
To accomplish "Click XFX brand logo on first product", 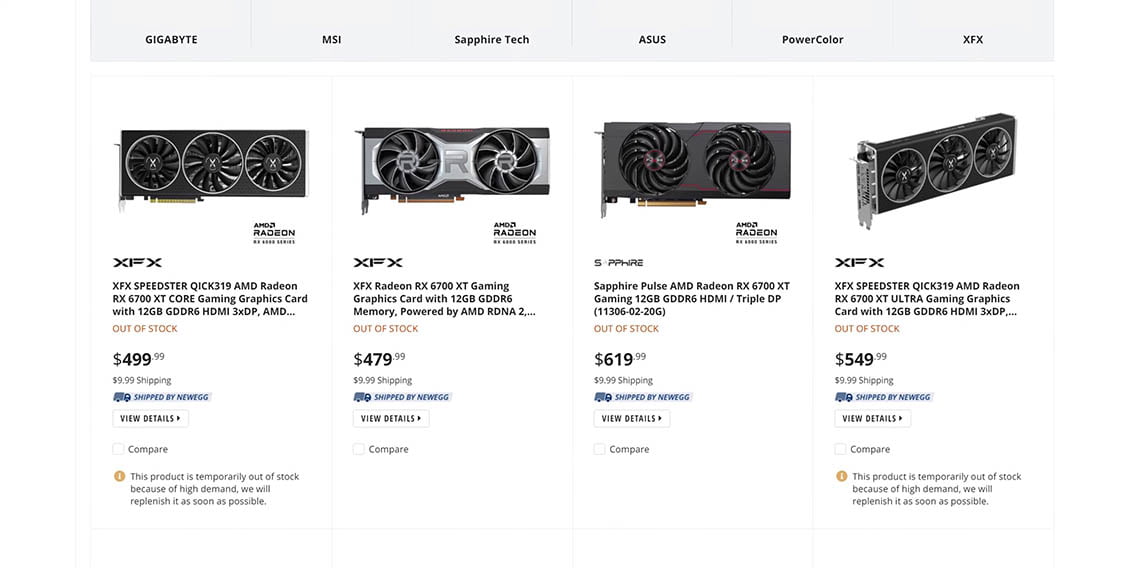I will point(137,262).
